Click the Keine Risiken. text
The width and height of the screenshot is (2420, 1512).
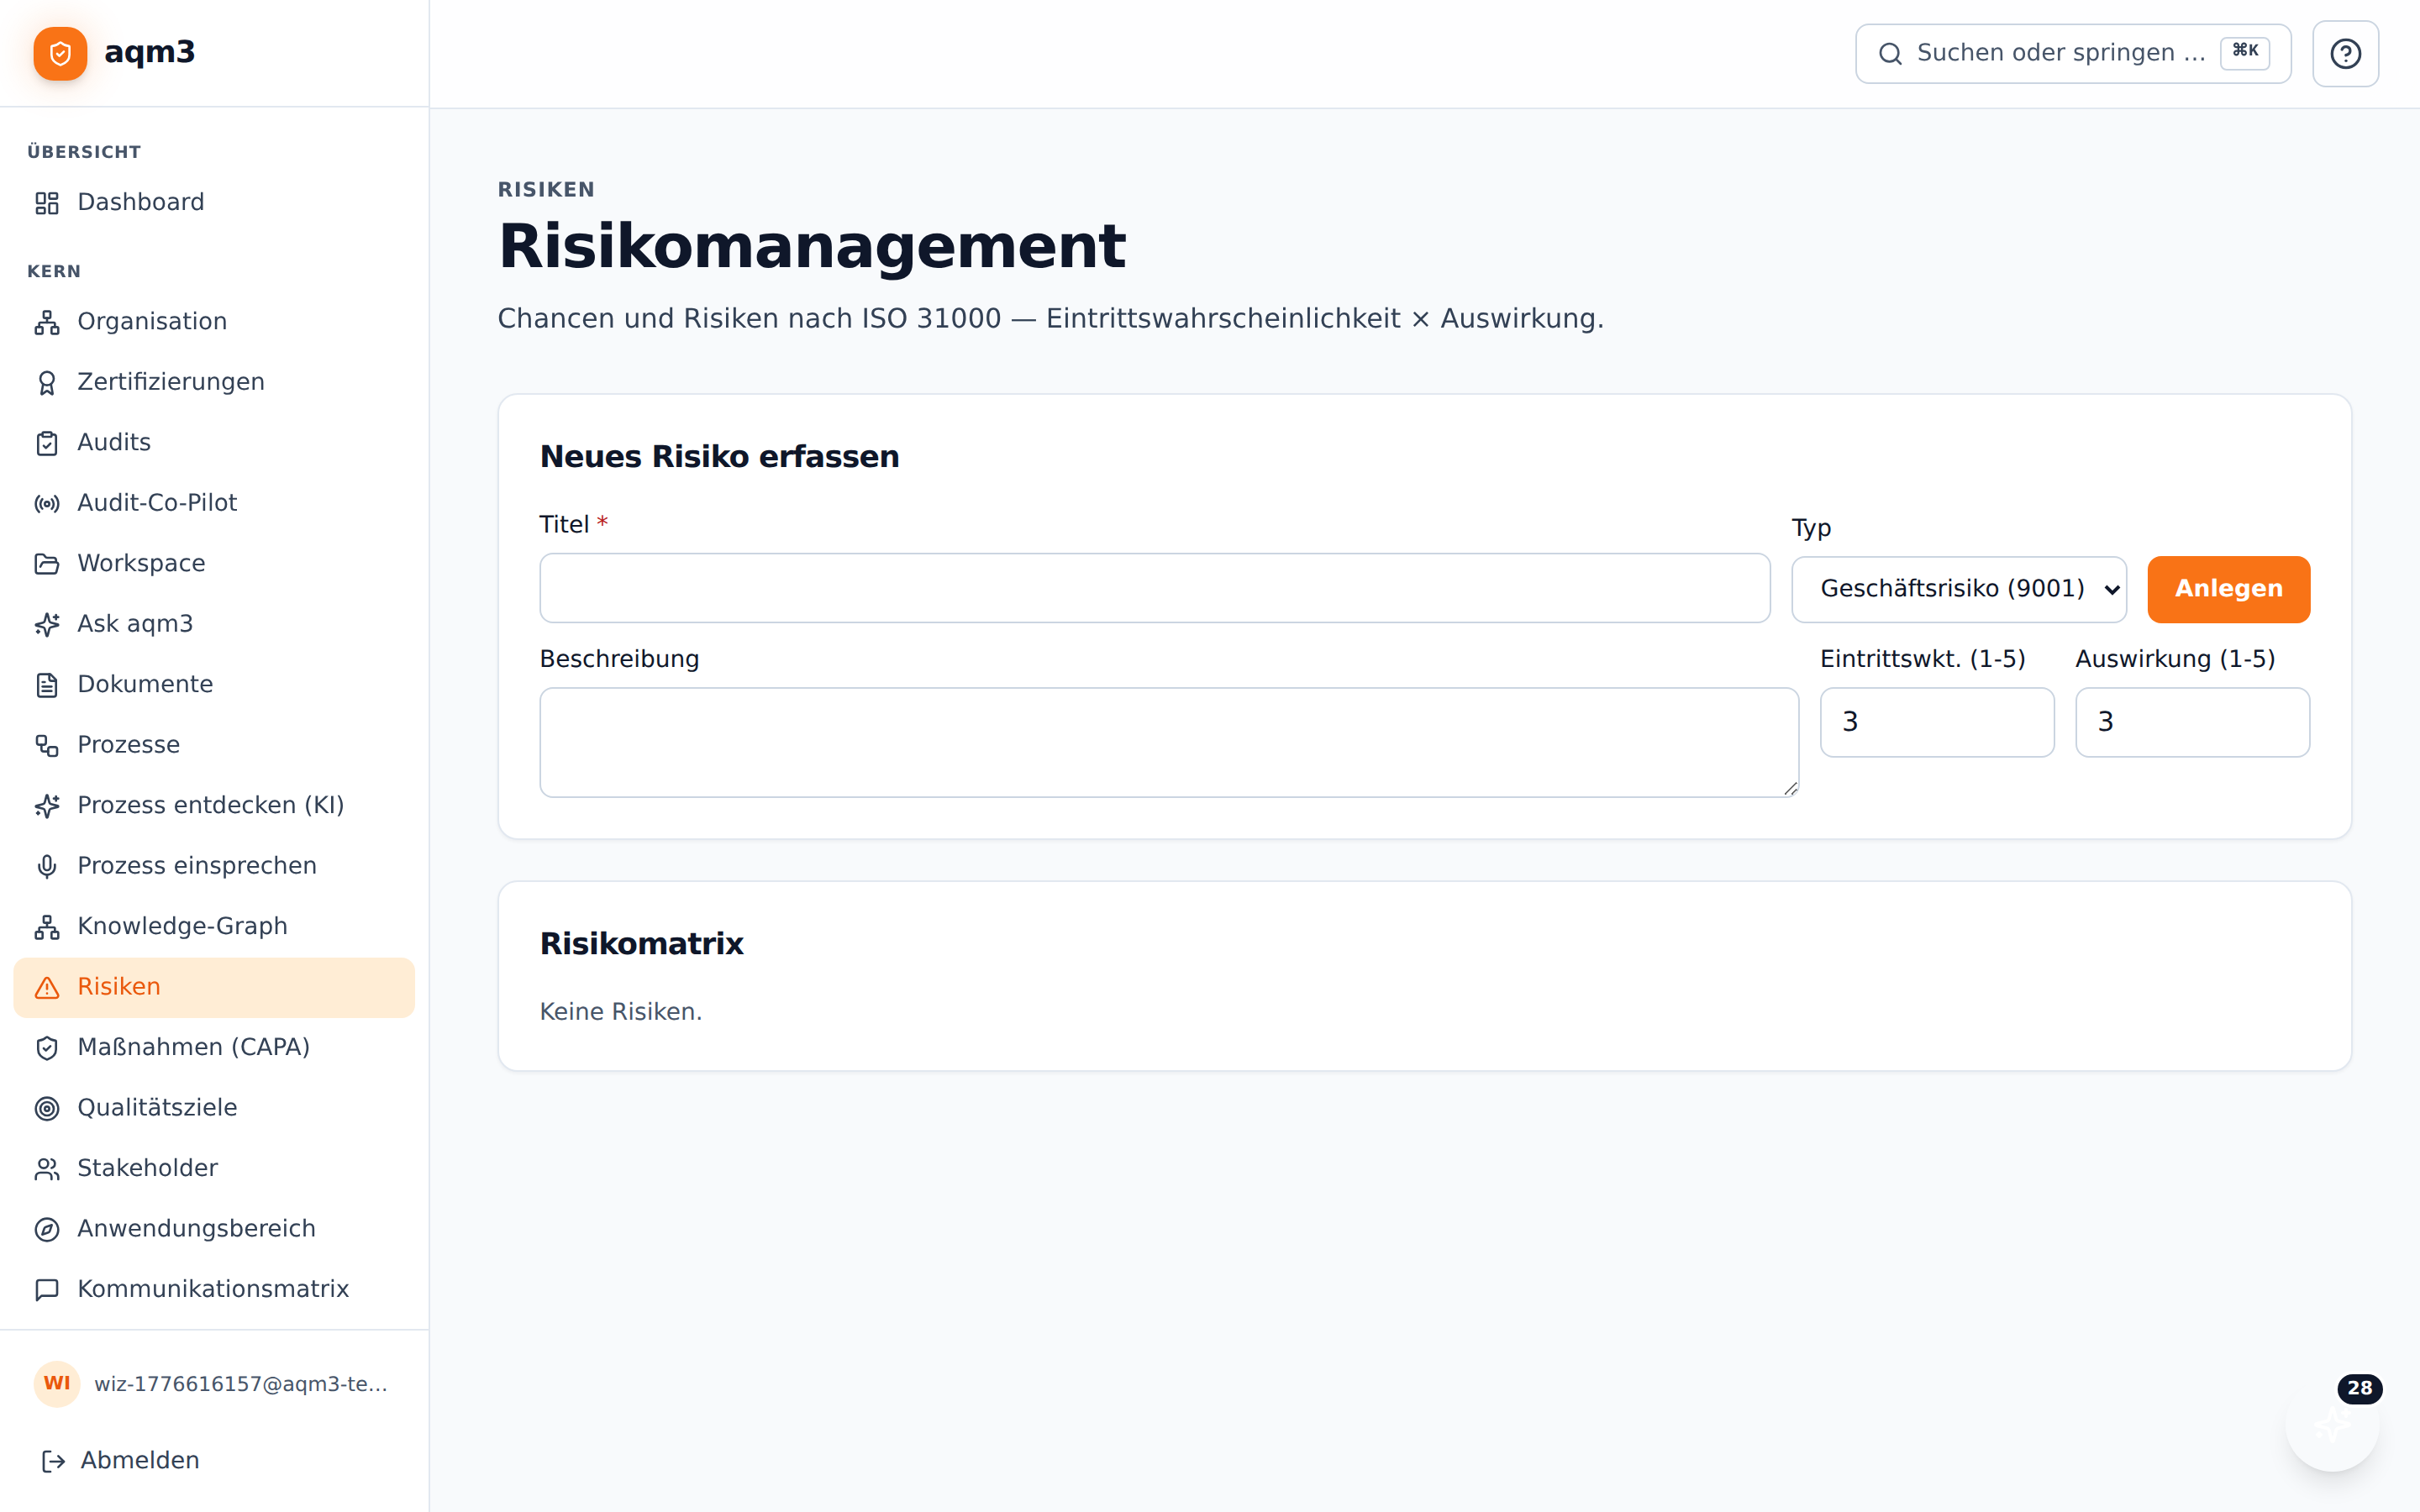620,1012
